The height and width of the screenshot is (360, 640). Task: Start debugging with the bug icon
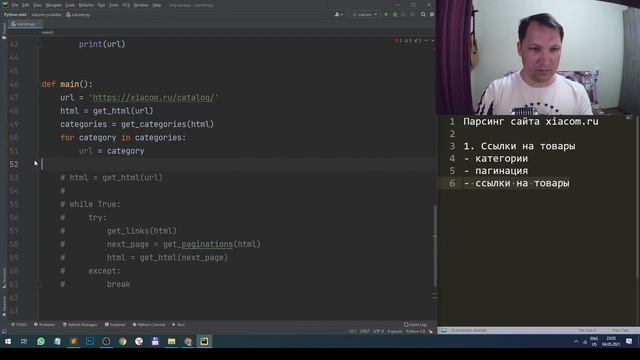(395, 14)
